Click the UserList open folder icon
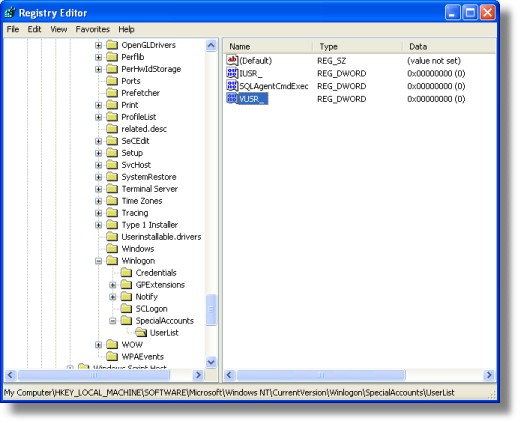 pyautogui.click(x=141, y=332)
